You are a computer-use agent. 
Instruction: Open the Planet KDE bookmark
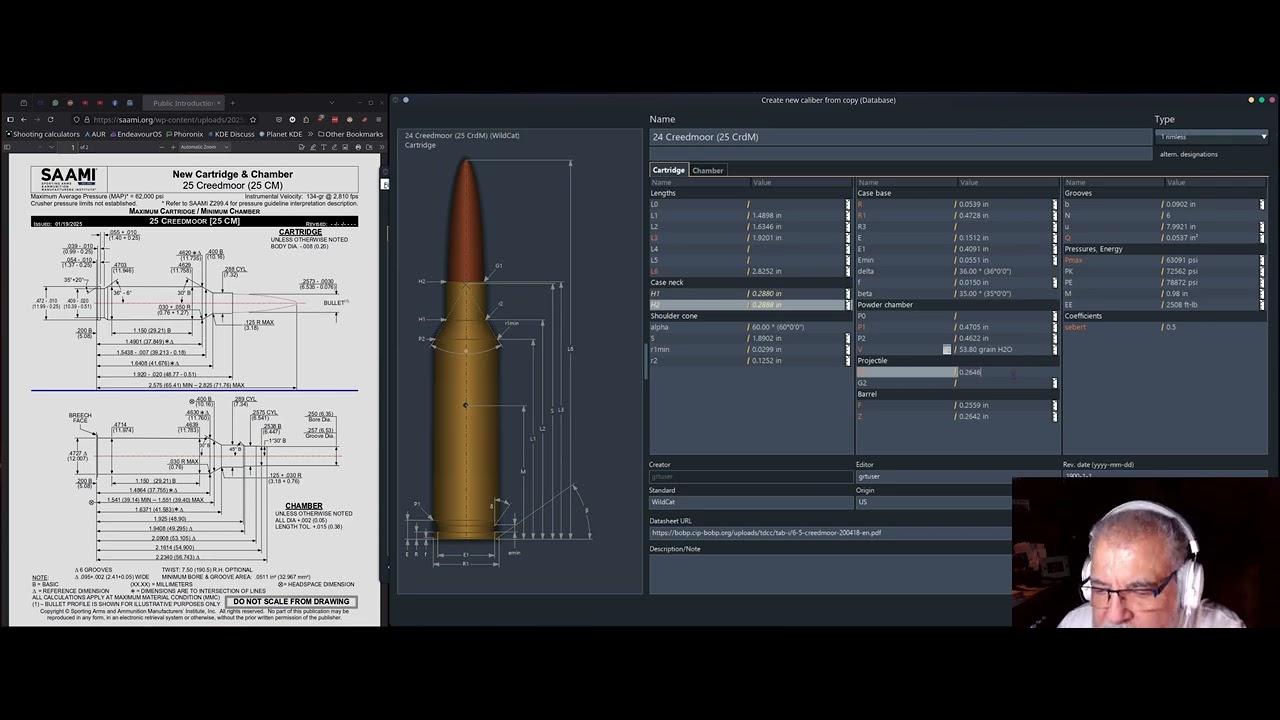[x=281, y=134]
